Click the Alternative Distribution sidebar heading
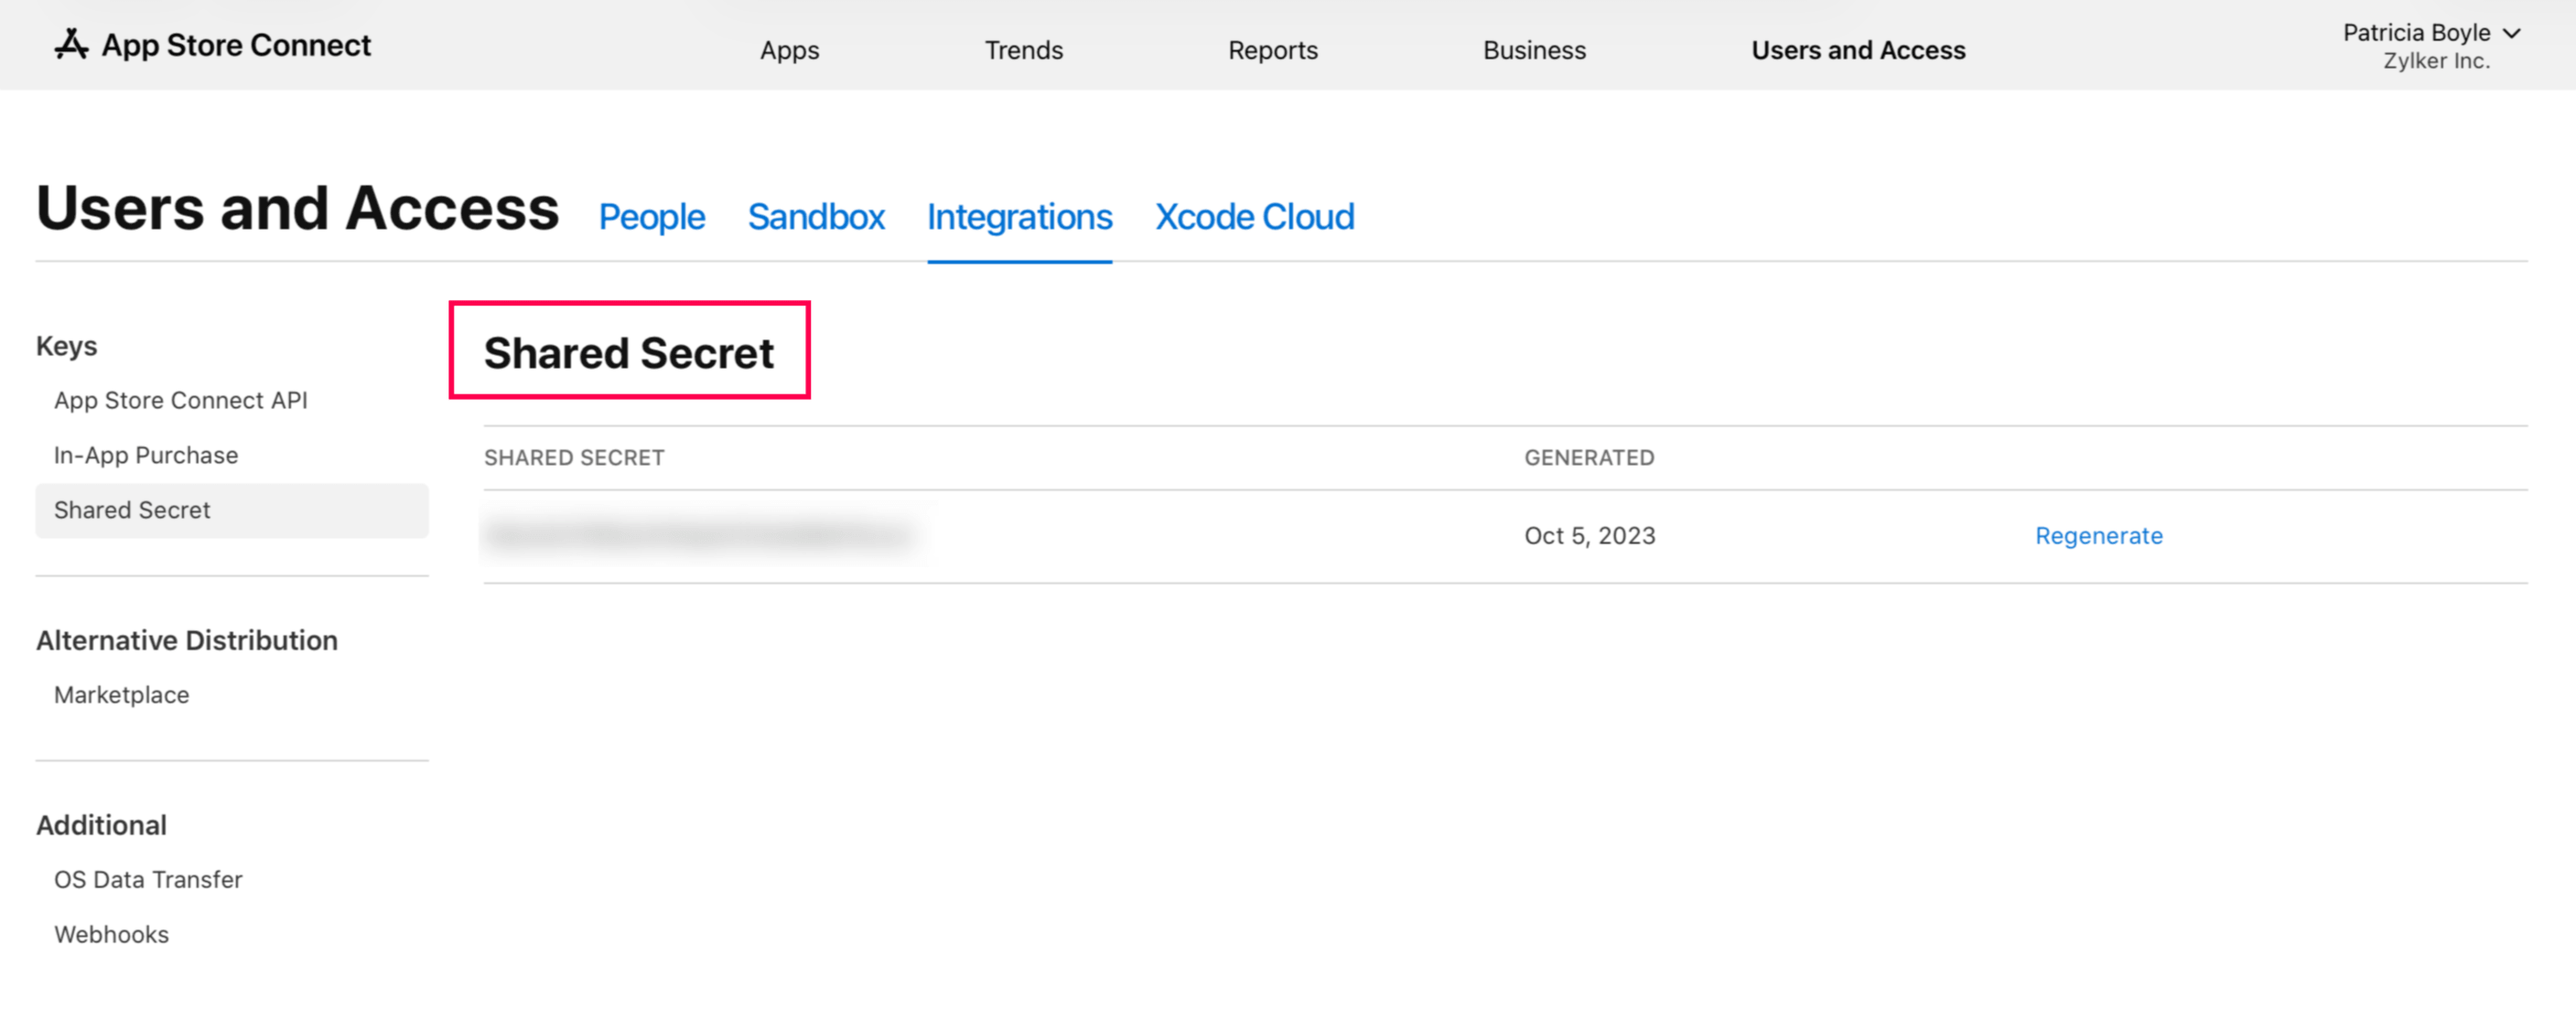The height and width of the screenshot is (1009, 2576). (187, 640)
